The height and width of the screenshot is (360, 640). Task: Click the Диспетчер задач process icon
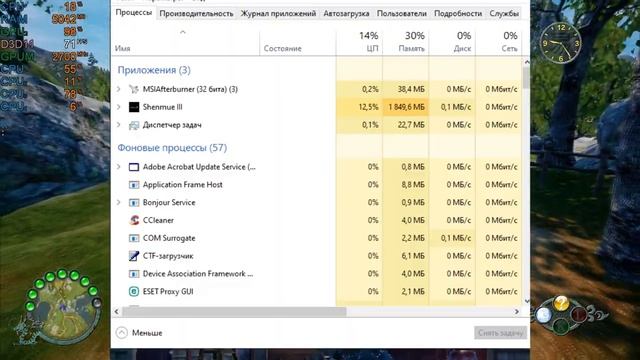(x=134, y=125)
